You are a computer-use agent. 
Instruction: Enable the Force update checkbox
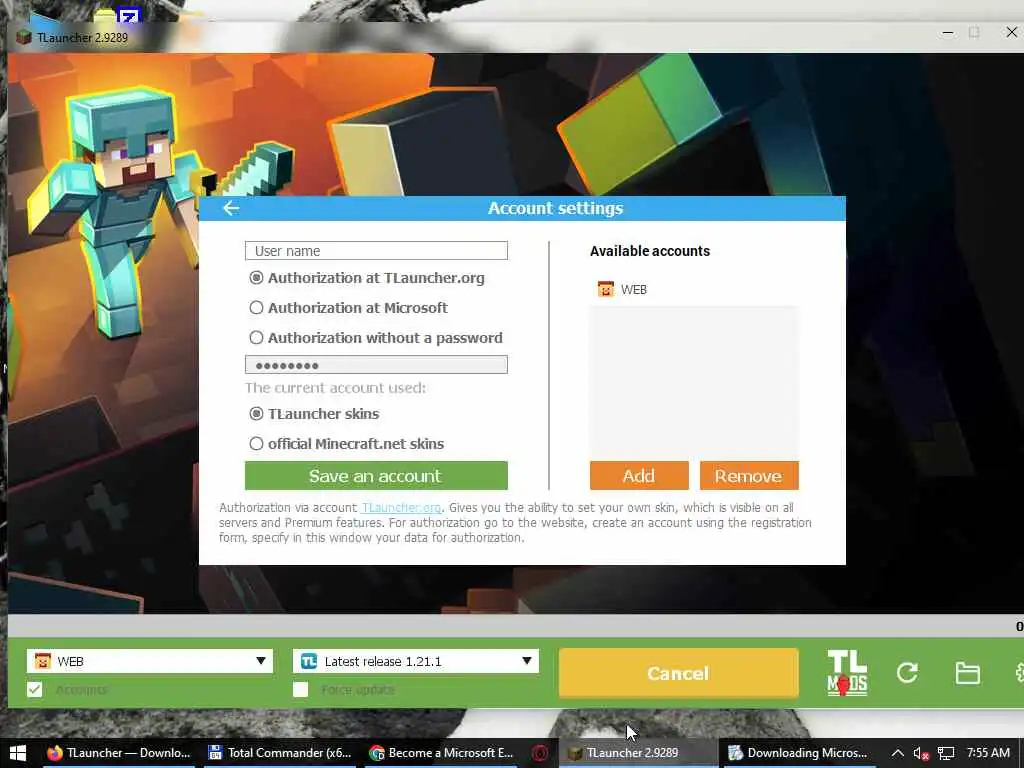300,690
